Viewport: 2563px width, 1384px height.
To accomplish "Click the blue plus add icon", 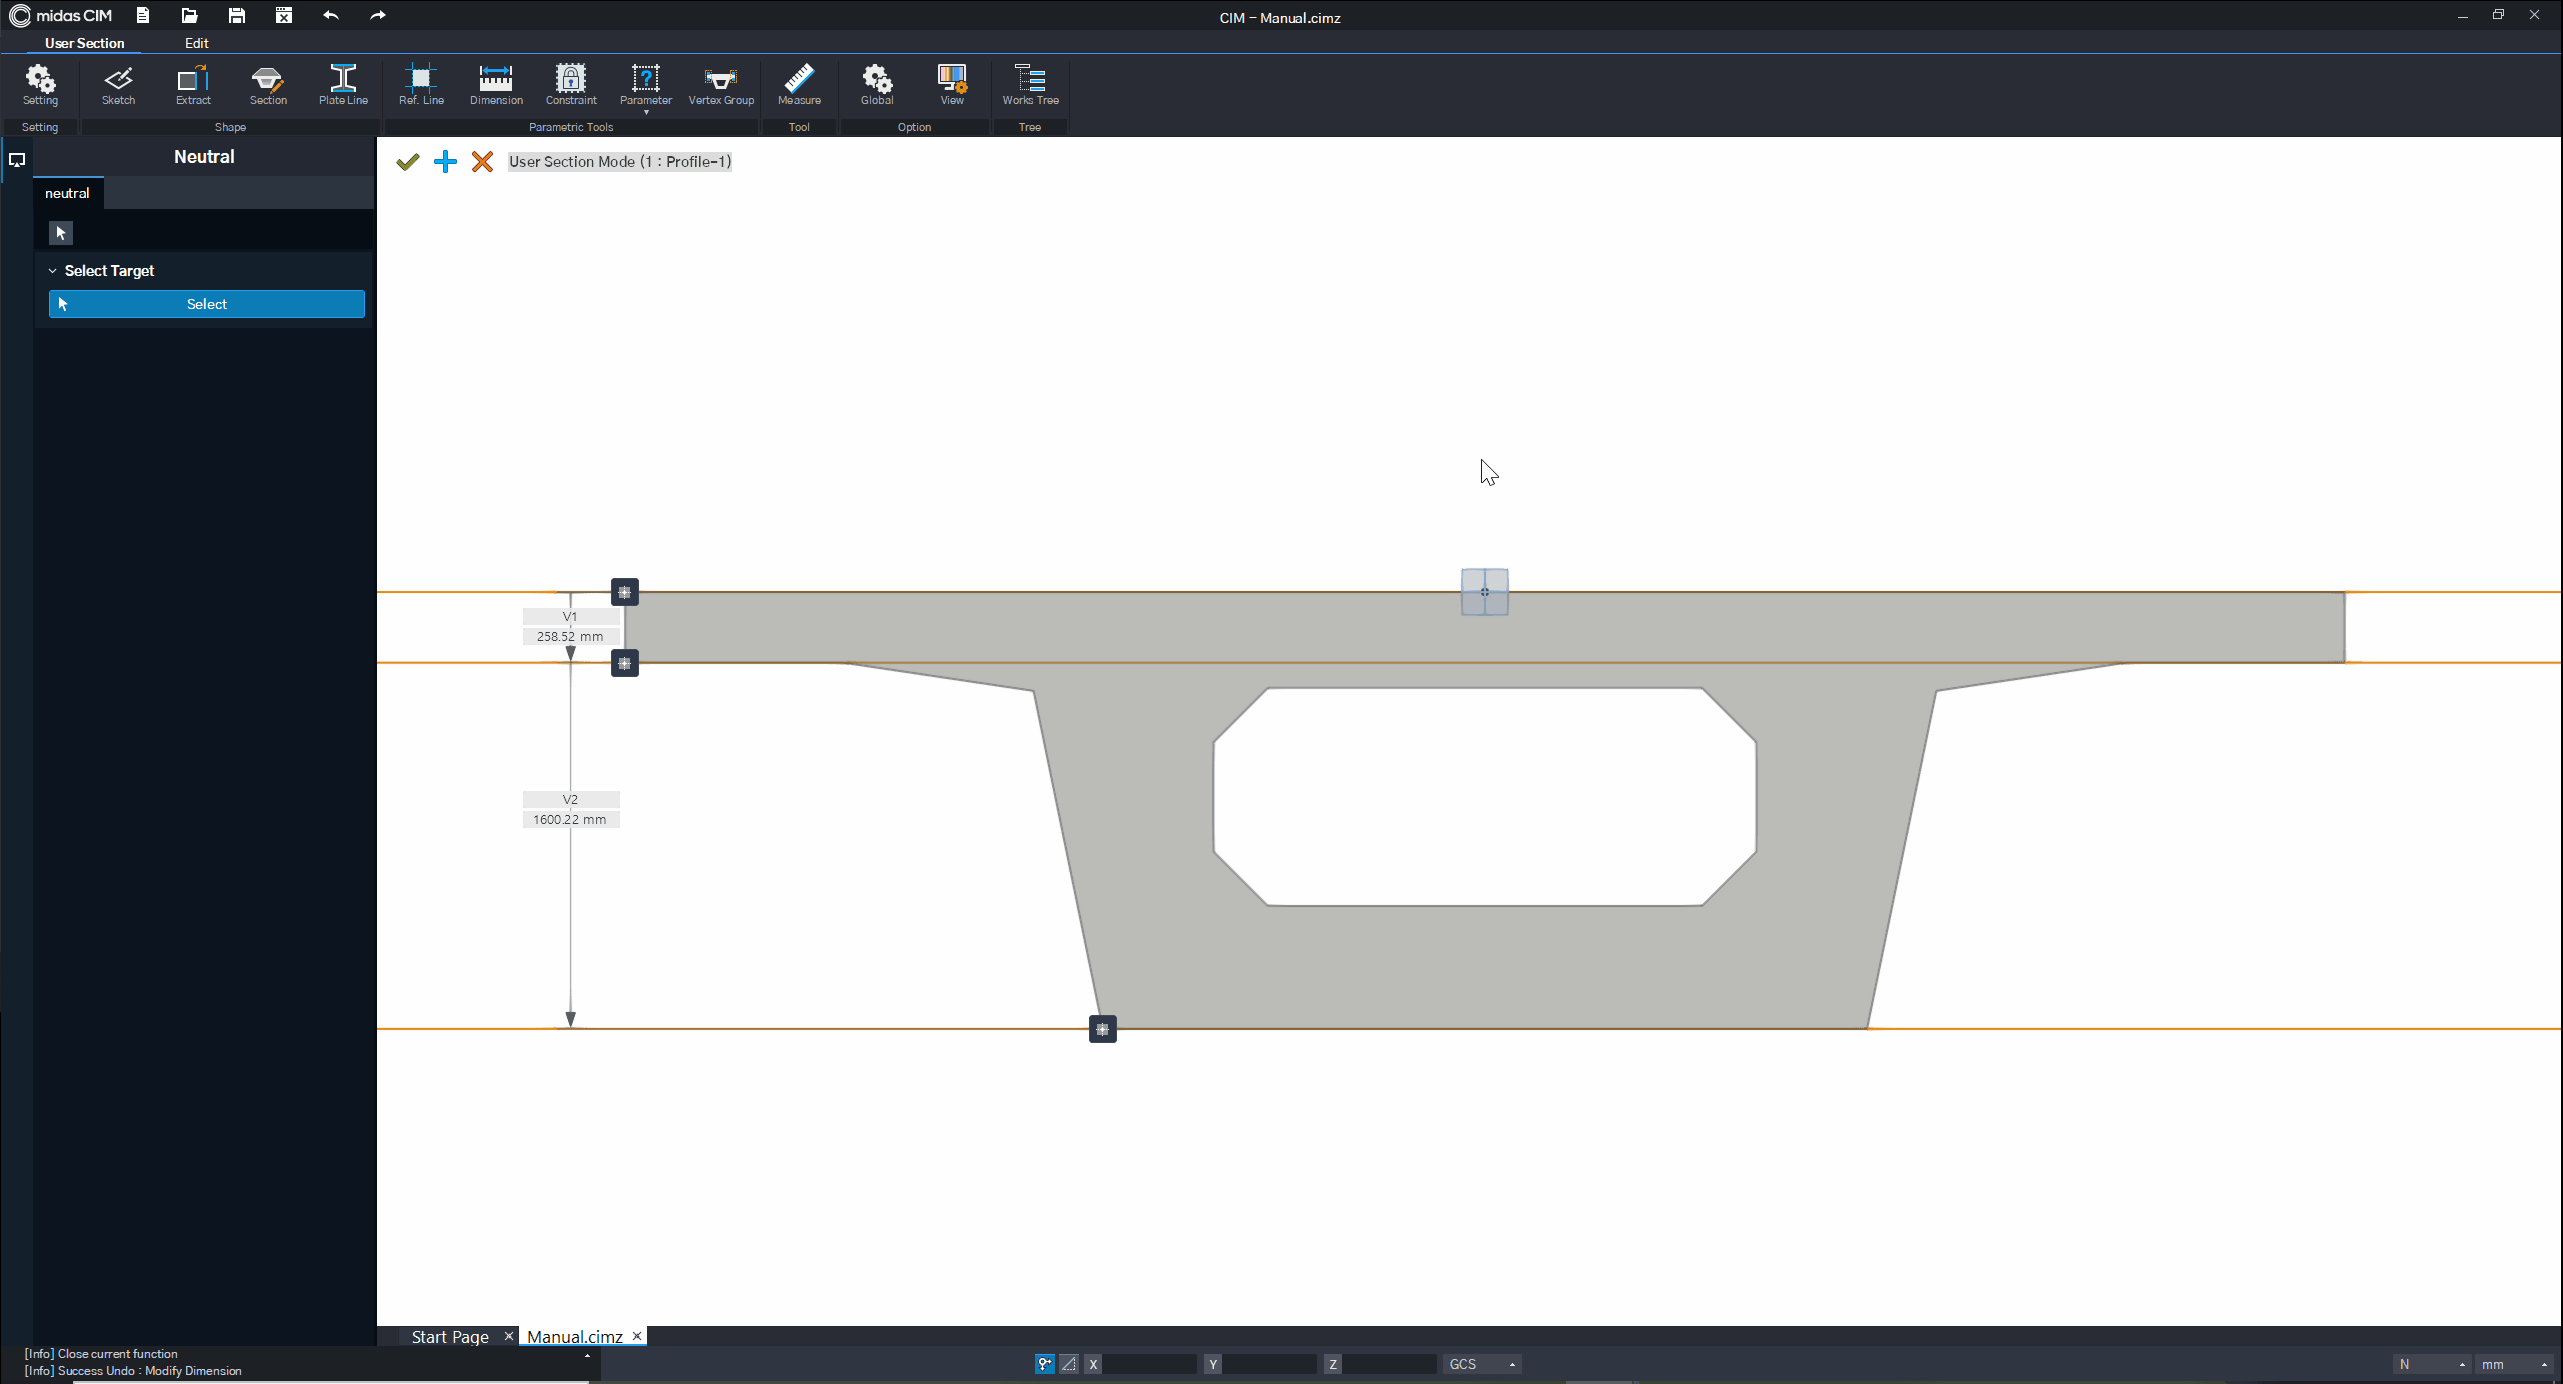I will (x=445, y=162).
